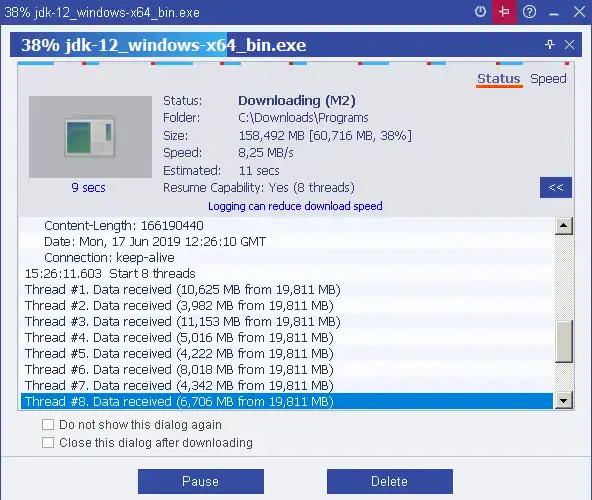Toggle the red pin window icon
Image resolution: width=592 pixels, height=500 pixels.
click(x=504, y=12)
